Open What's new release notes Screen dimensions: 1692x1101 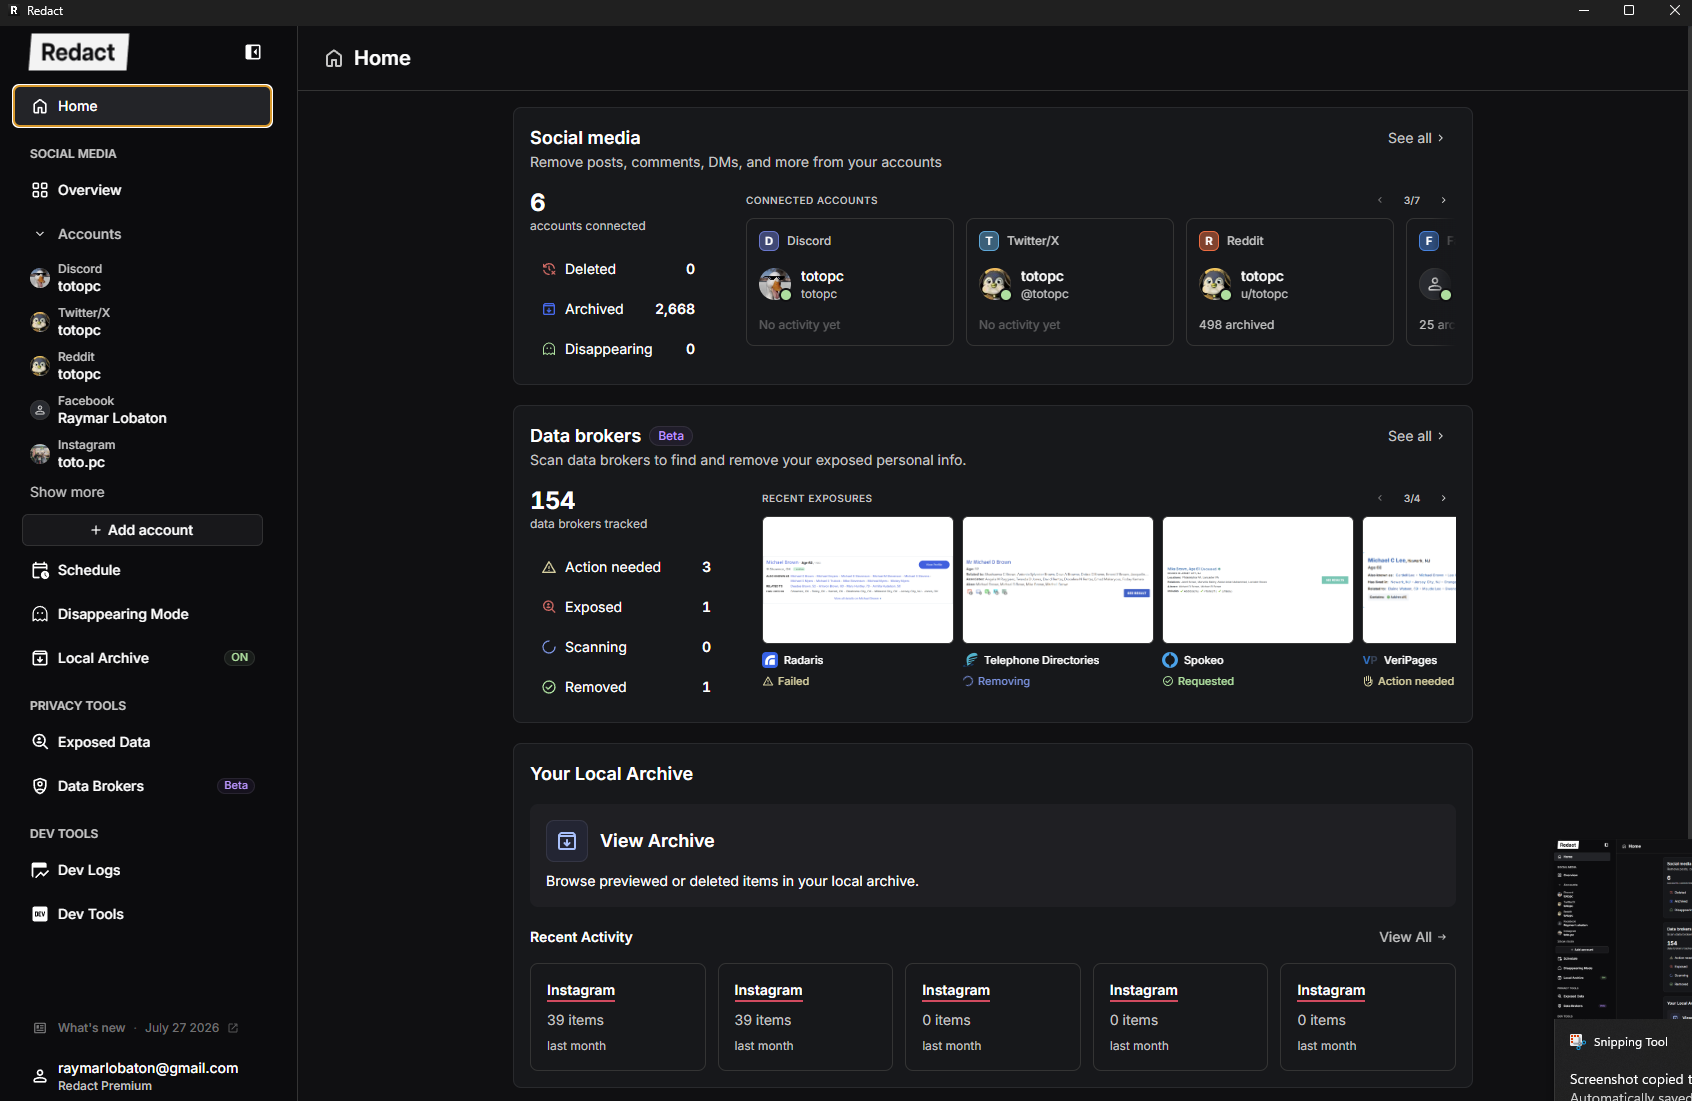click(136, 1028)
